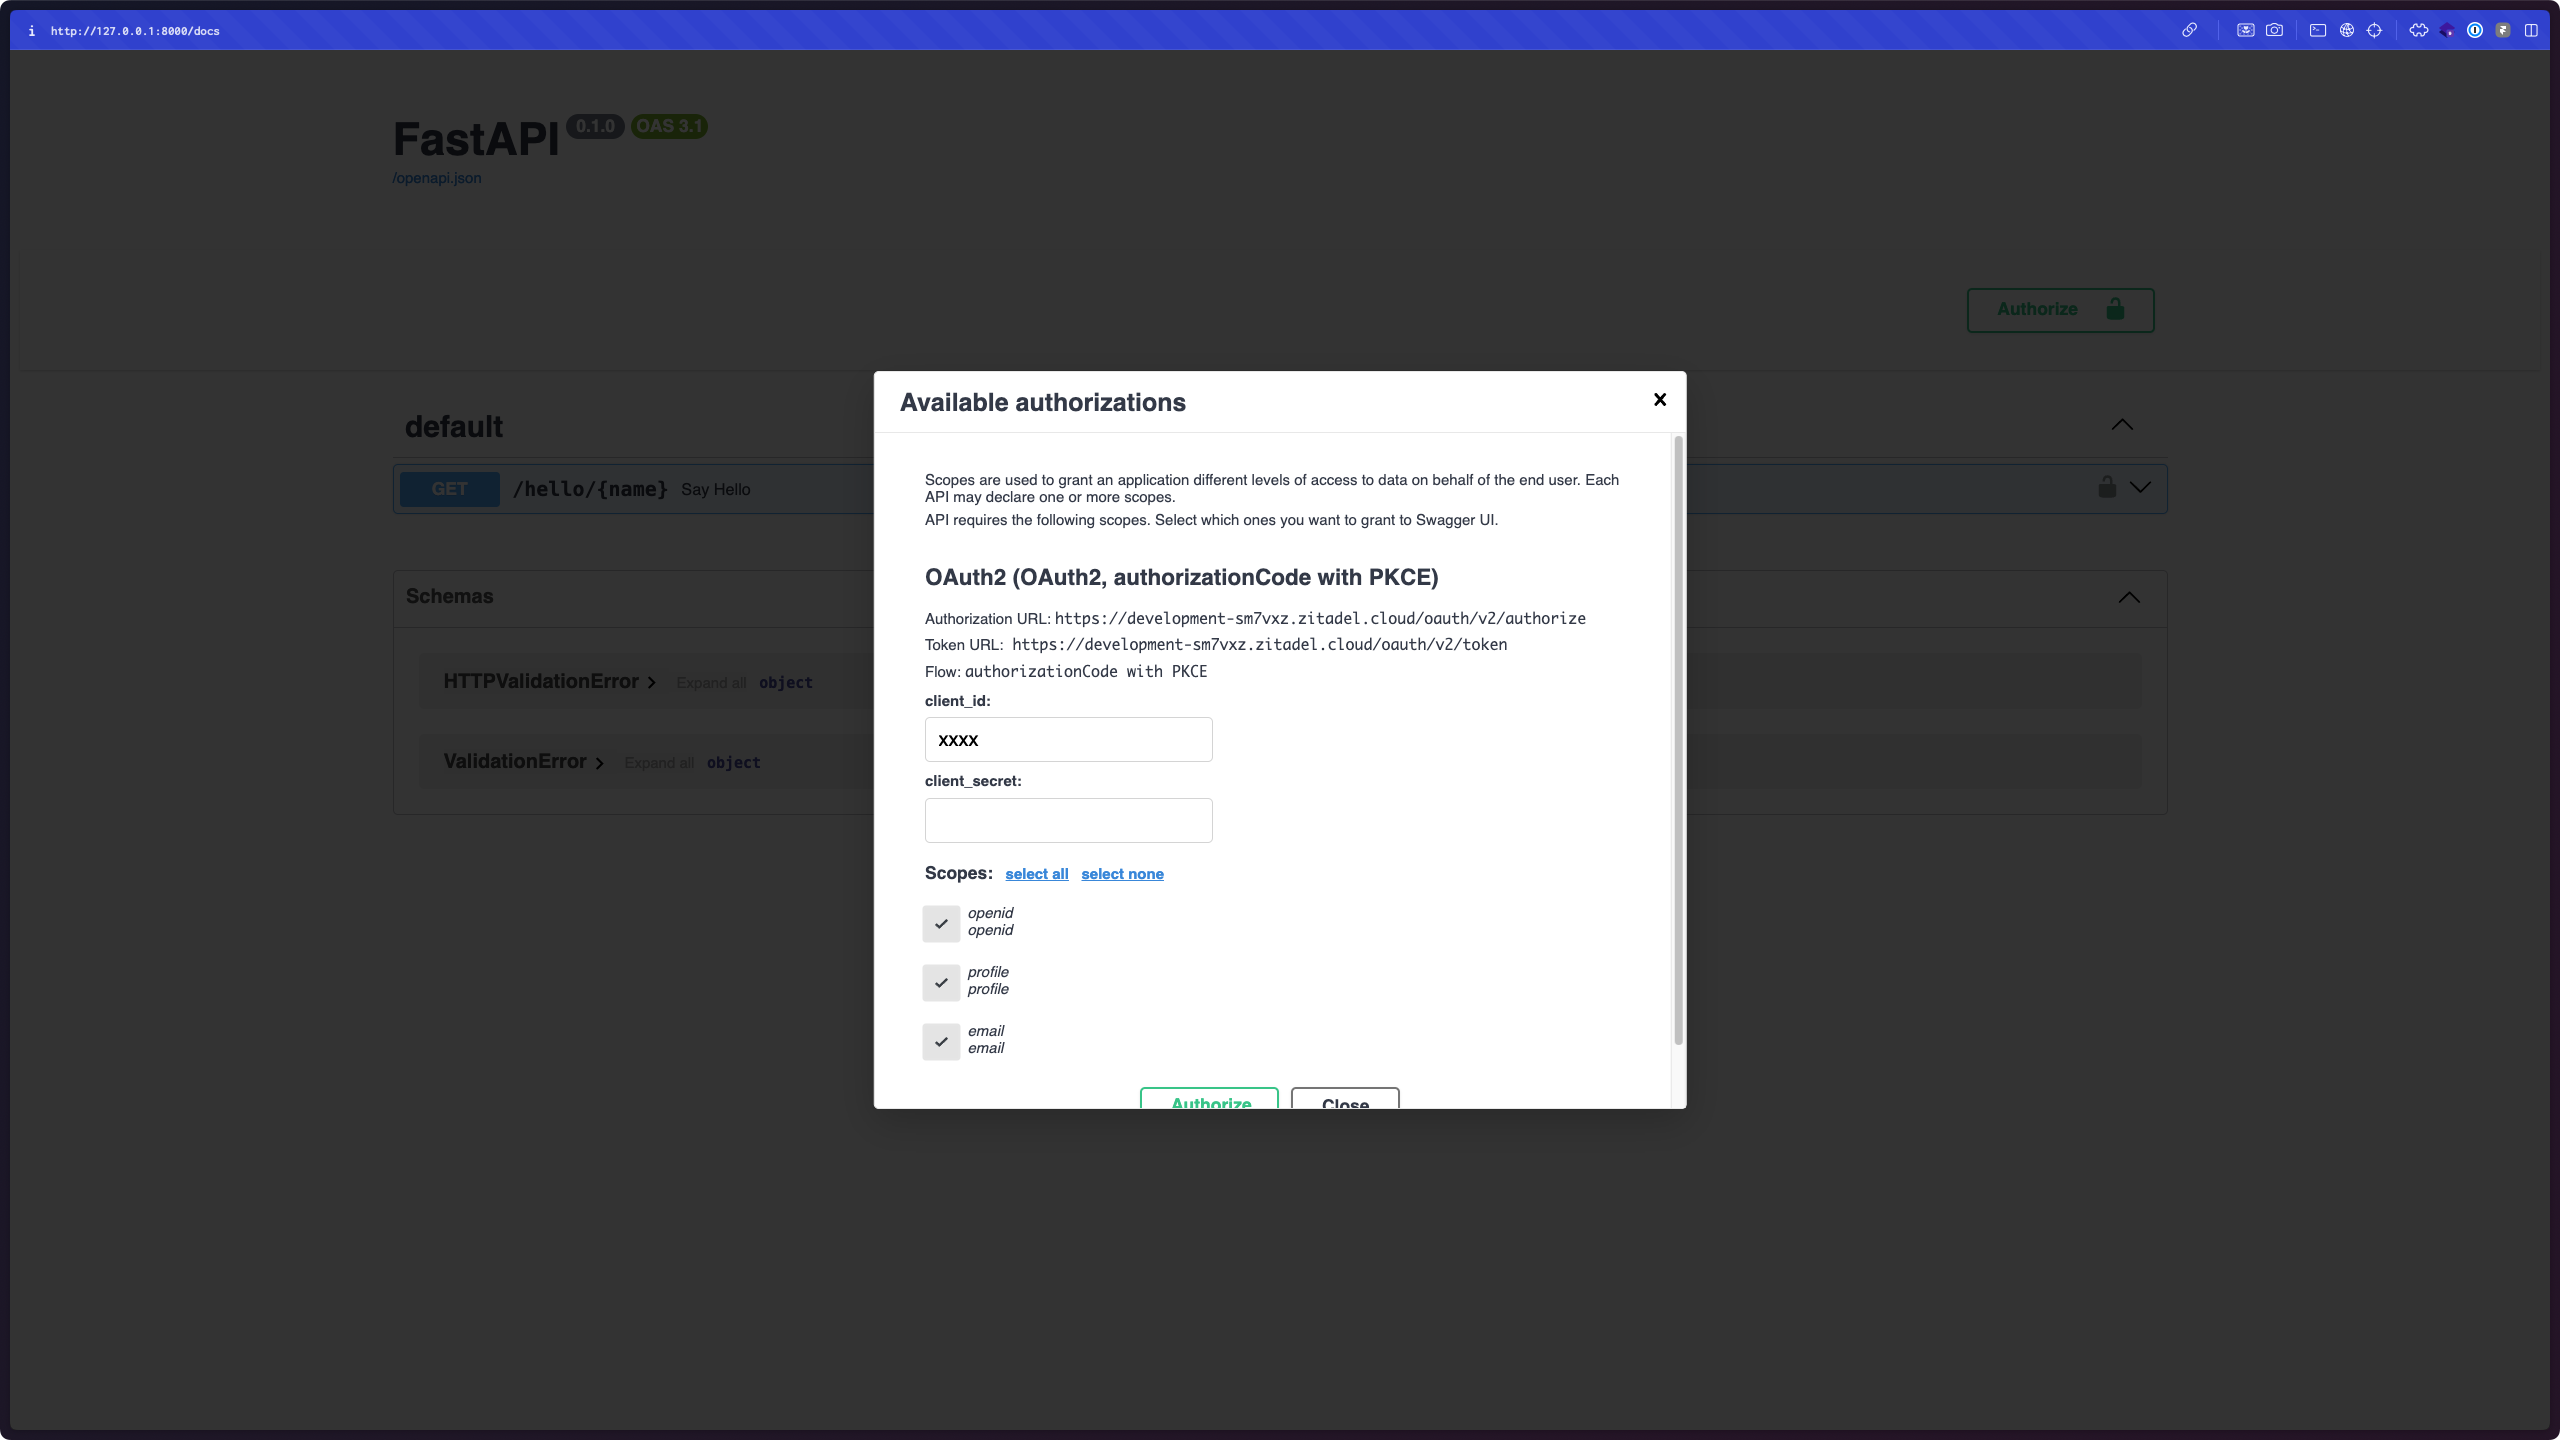The width and height of the screenshot is (2560, 1440).
Task: Click the Schemas heading text
Action: coord(449,596)
